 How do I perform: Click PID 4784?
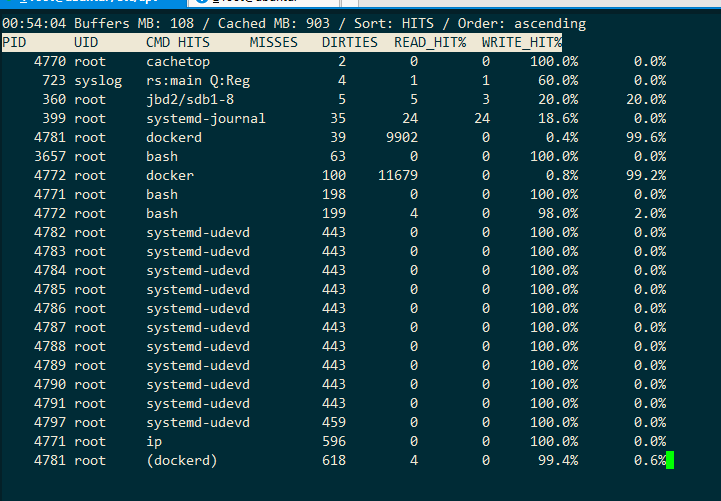pos(50,270)
